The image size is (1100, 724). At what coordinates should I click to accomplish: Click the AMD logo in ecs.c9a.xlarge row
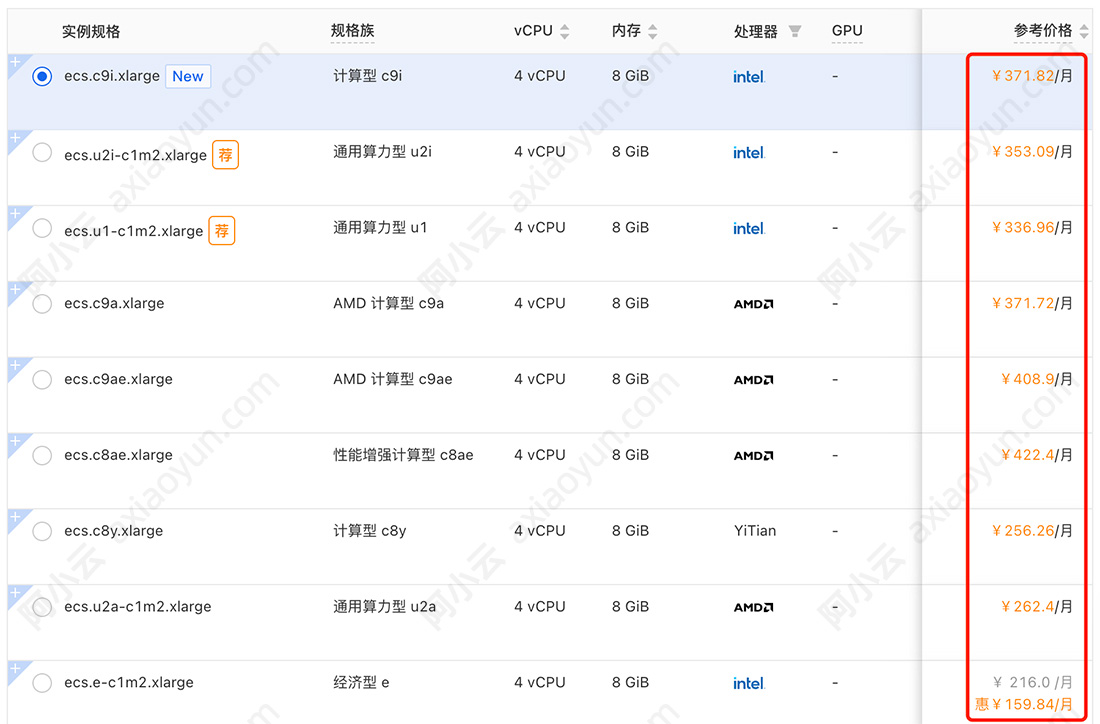click(x=753, y=304)
